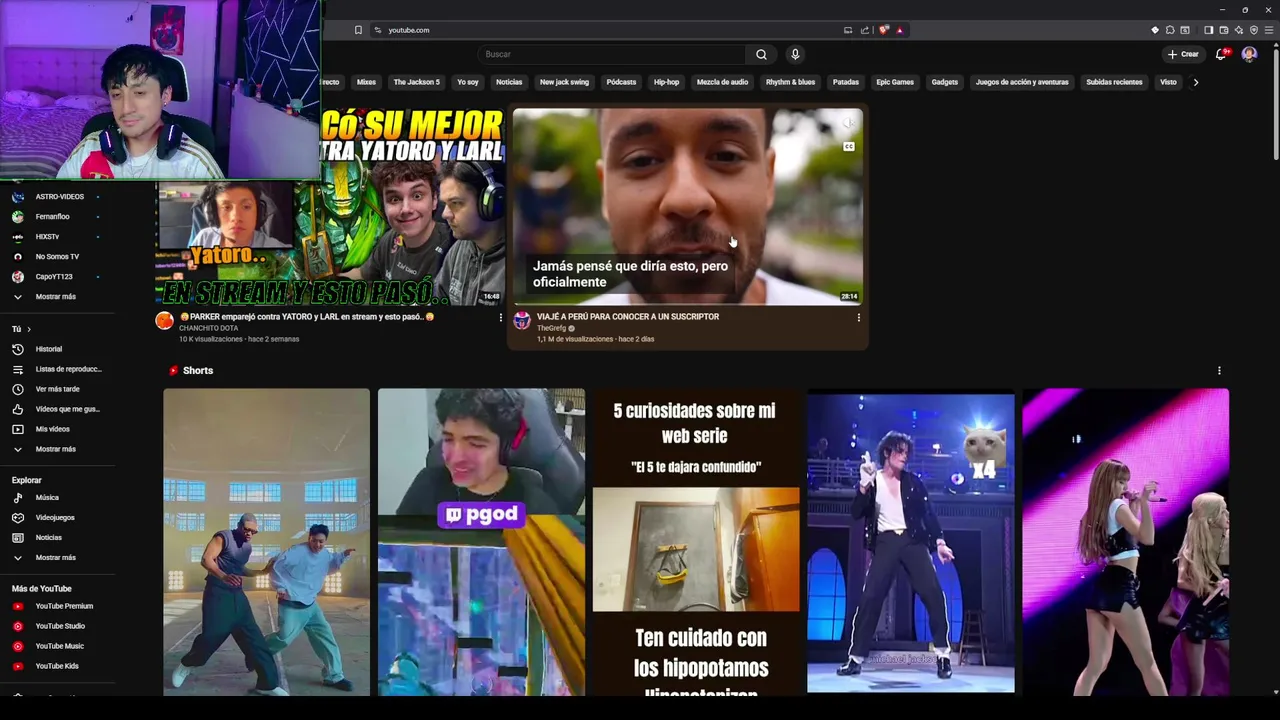This screenshot has height=720, width=1280.
Task: Open liked videos 'Videos que me gus...'
Action: point(57,409)
